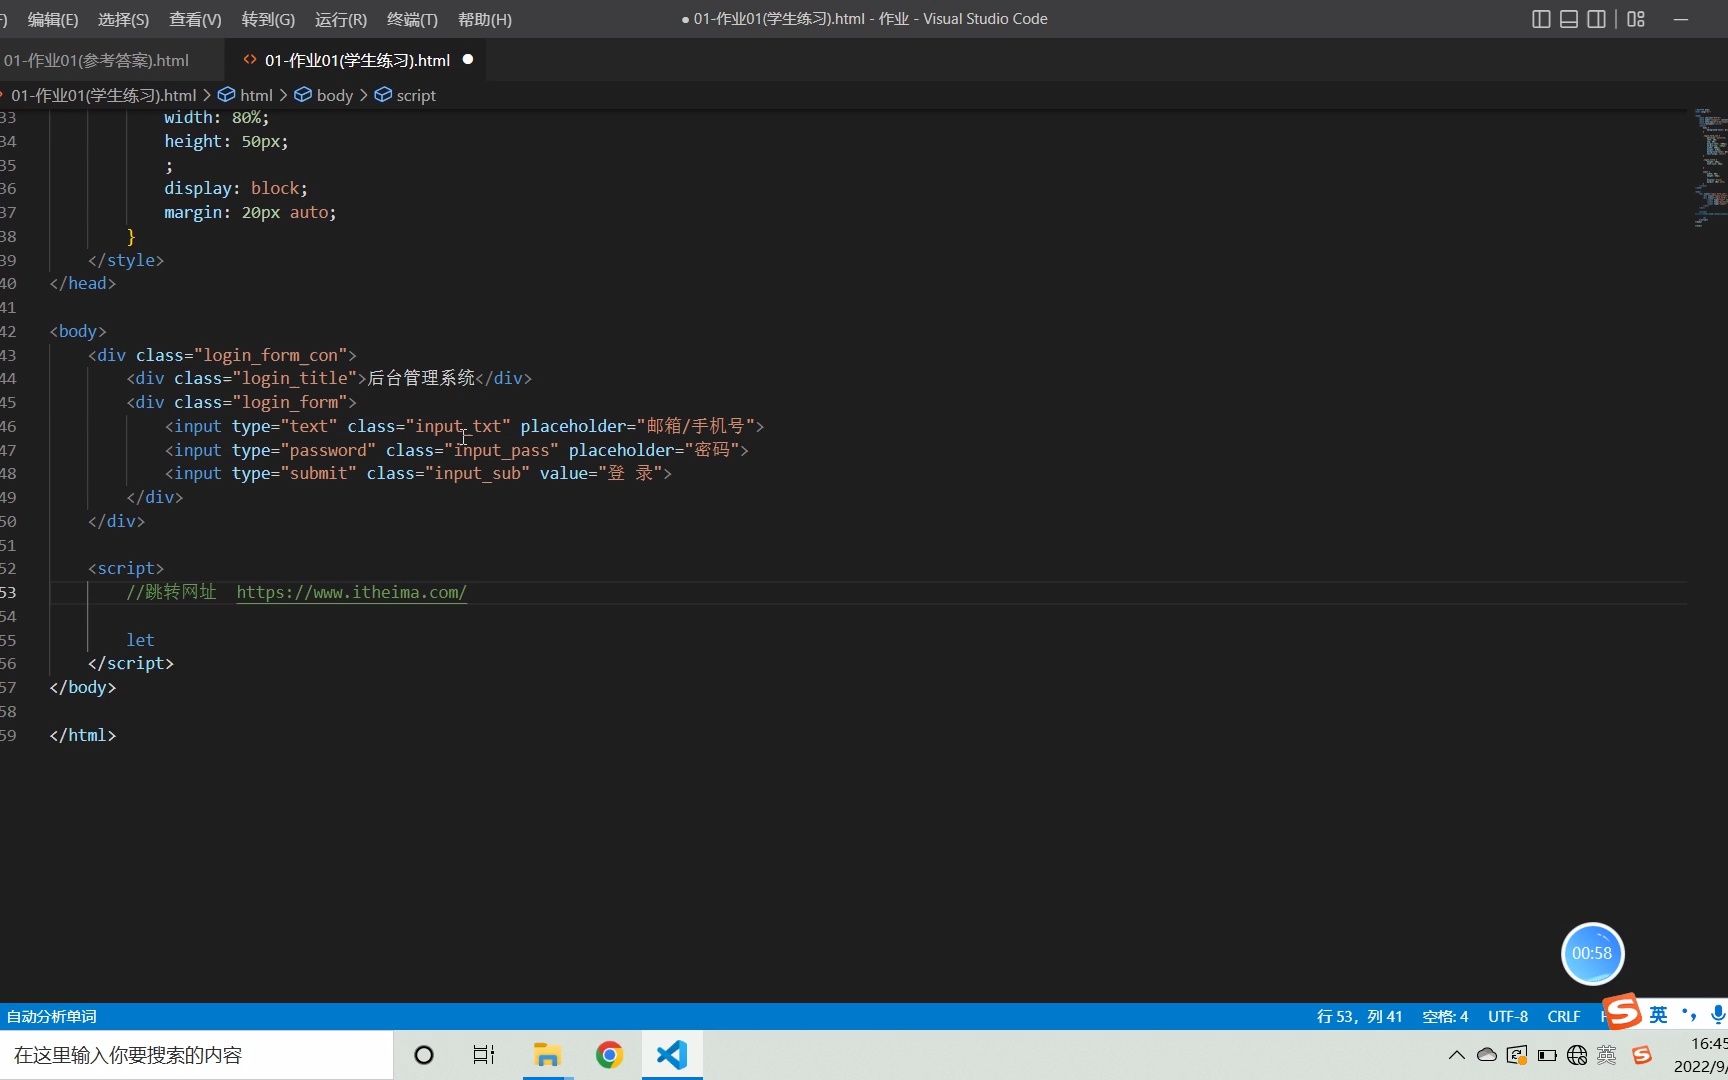1728x1080 pixels.
Task: Open the OneDrive cloud tray icon
Action: click(1487, 1055)
